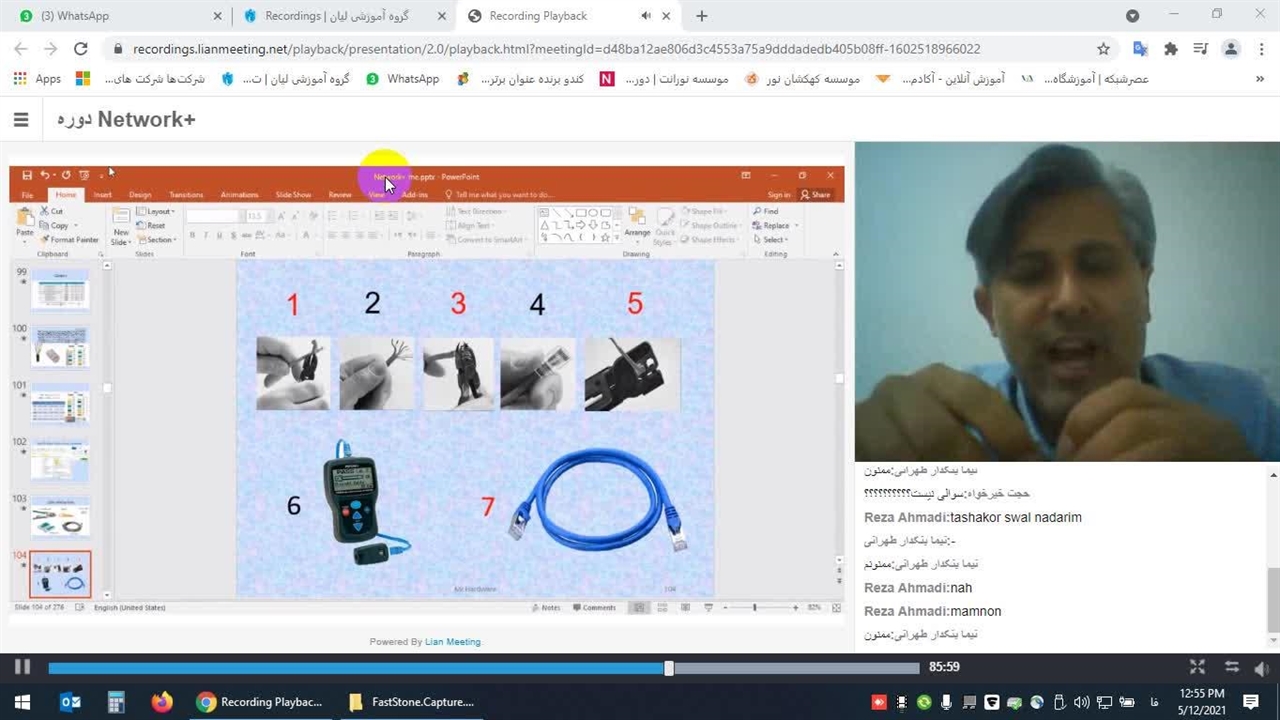Image resolution: width=1280 pixels, height=720 pixels.
Task: Expand the hidden bookmarks overflow chevron
Action: tap(1259, 79)
